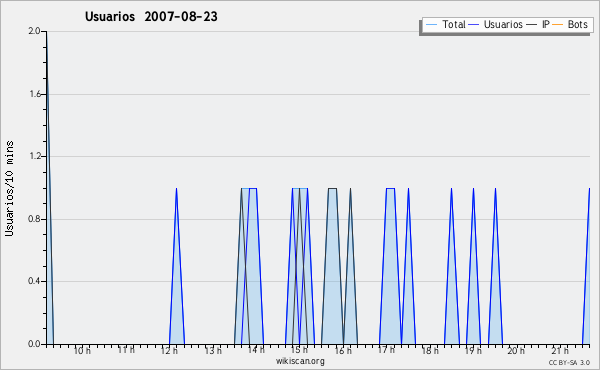Click the chart title date 2007-08-23
This screenshot has width=600, height=370.
coord(181,16)
